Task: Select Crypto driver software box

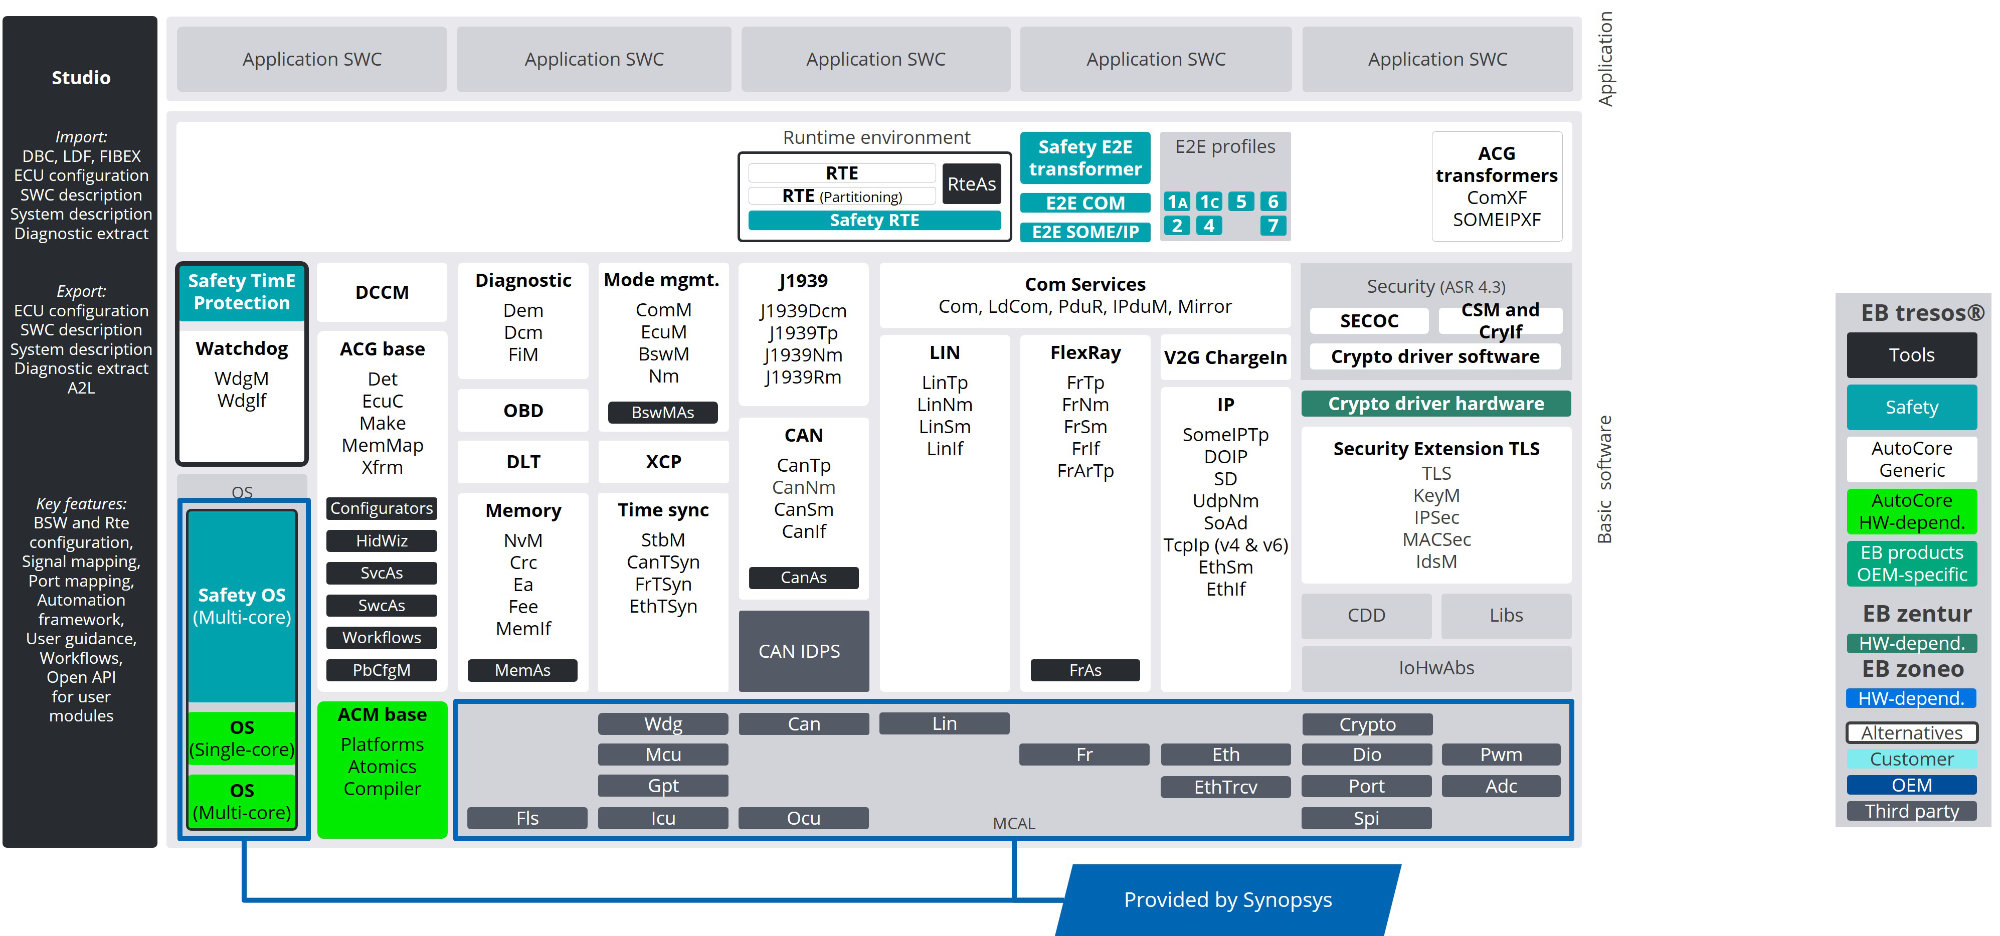Action: 1436,357
